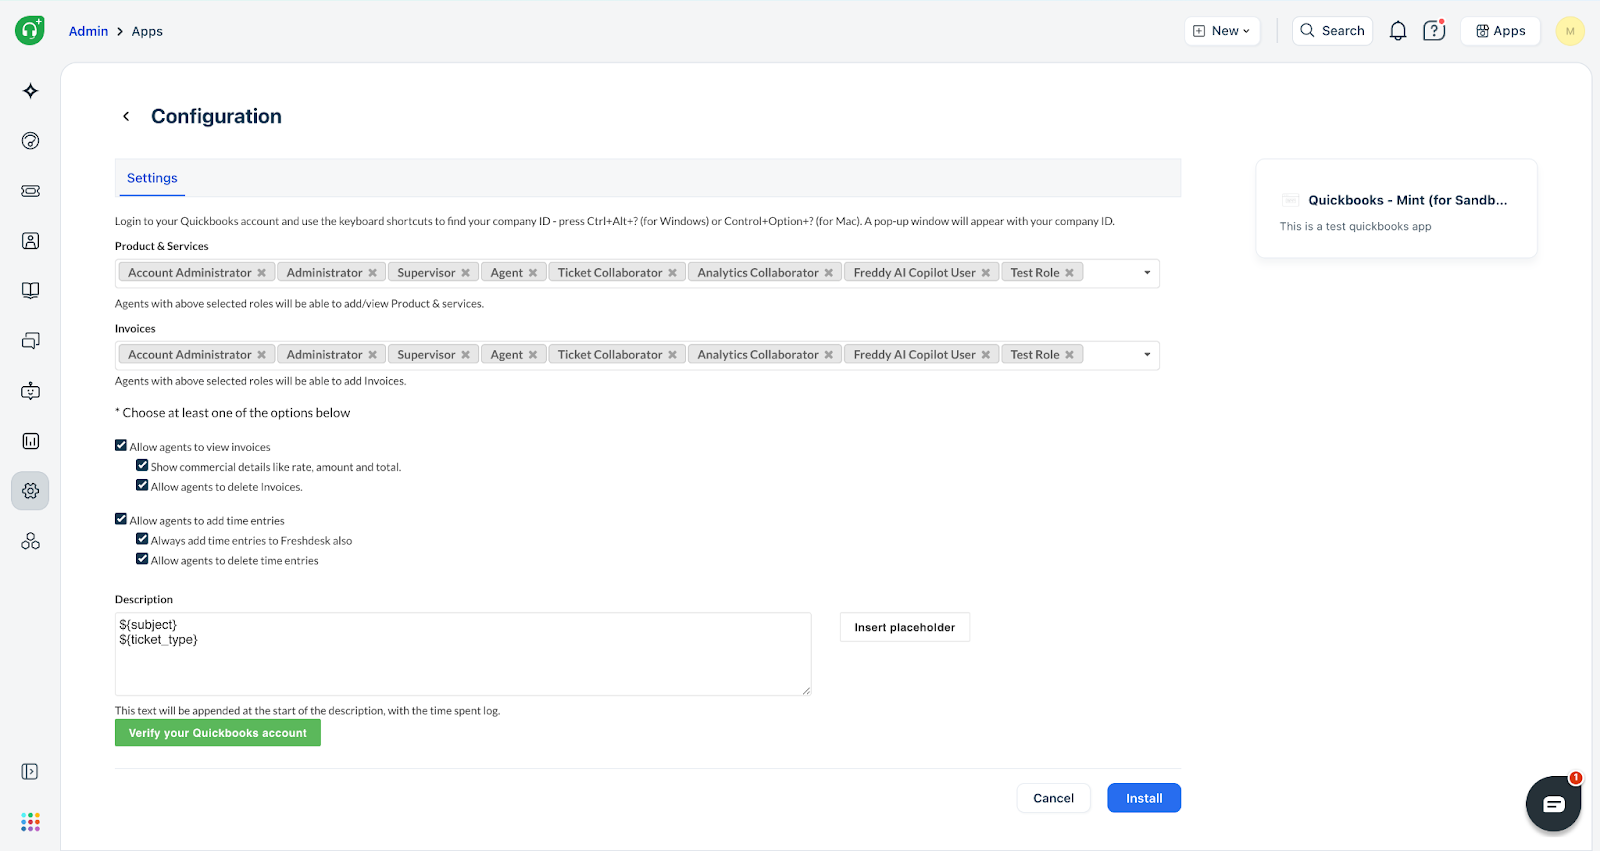1600x851 pixels.
Task: Remove Administrator from Invoices roles
Action: pyautogui.click(x=372, y=355)
